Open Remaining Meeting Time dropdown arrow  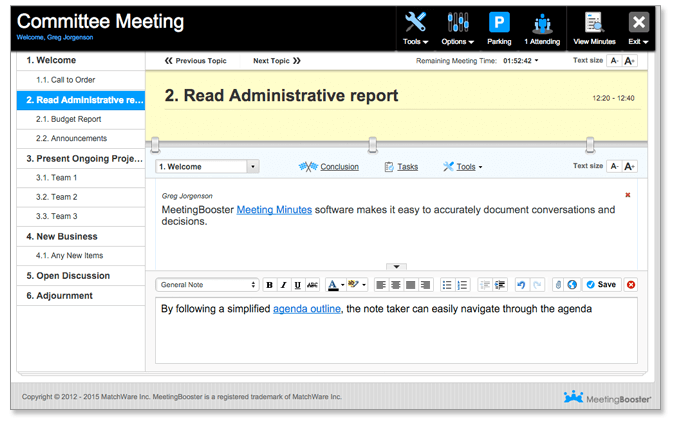537,61
